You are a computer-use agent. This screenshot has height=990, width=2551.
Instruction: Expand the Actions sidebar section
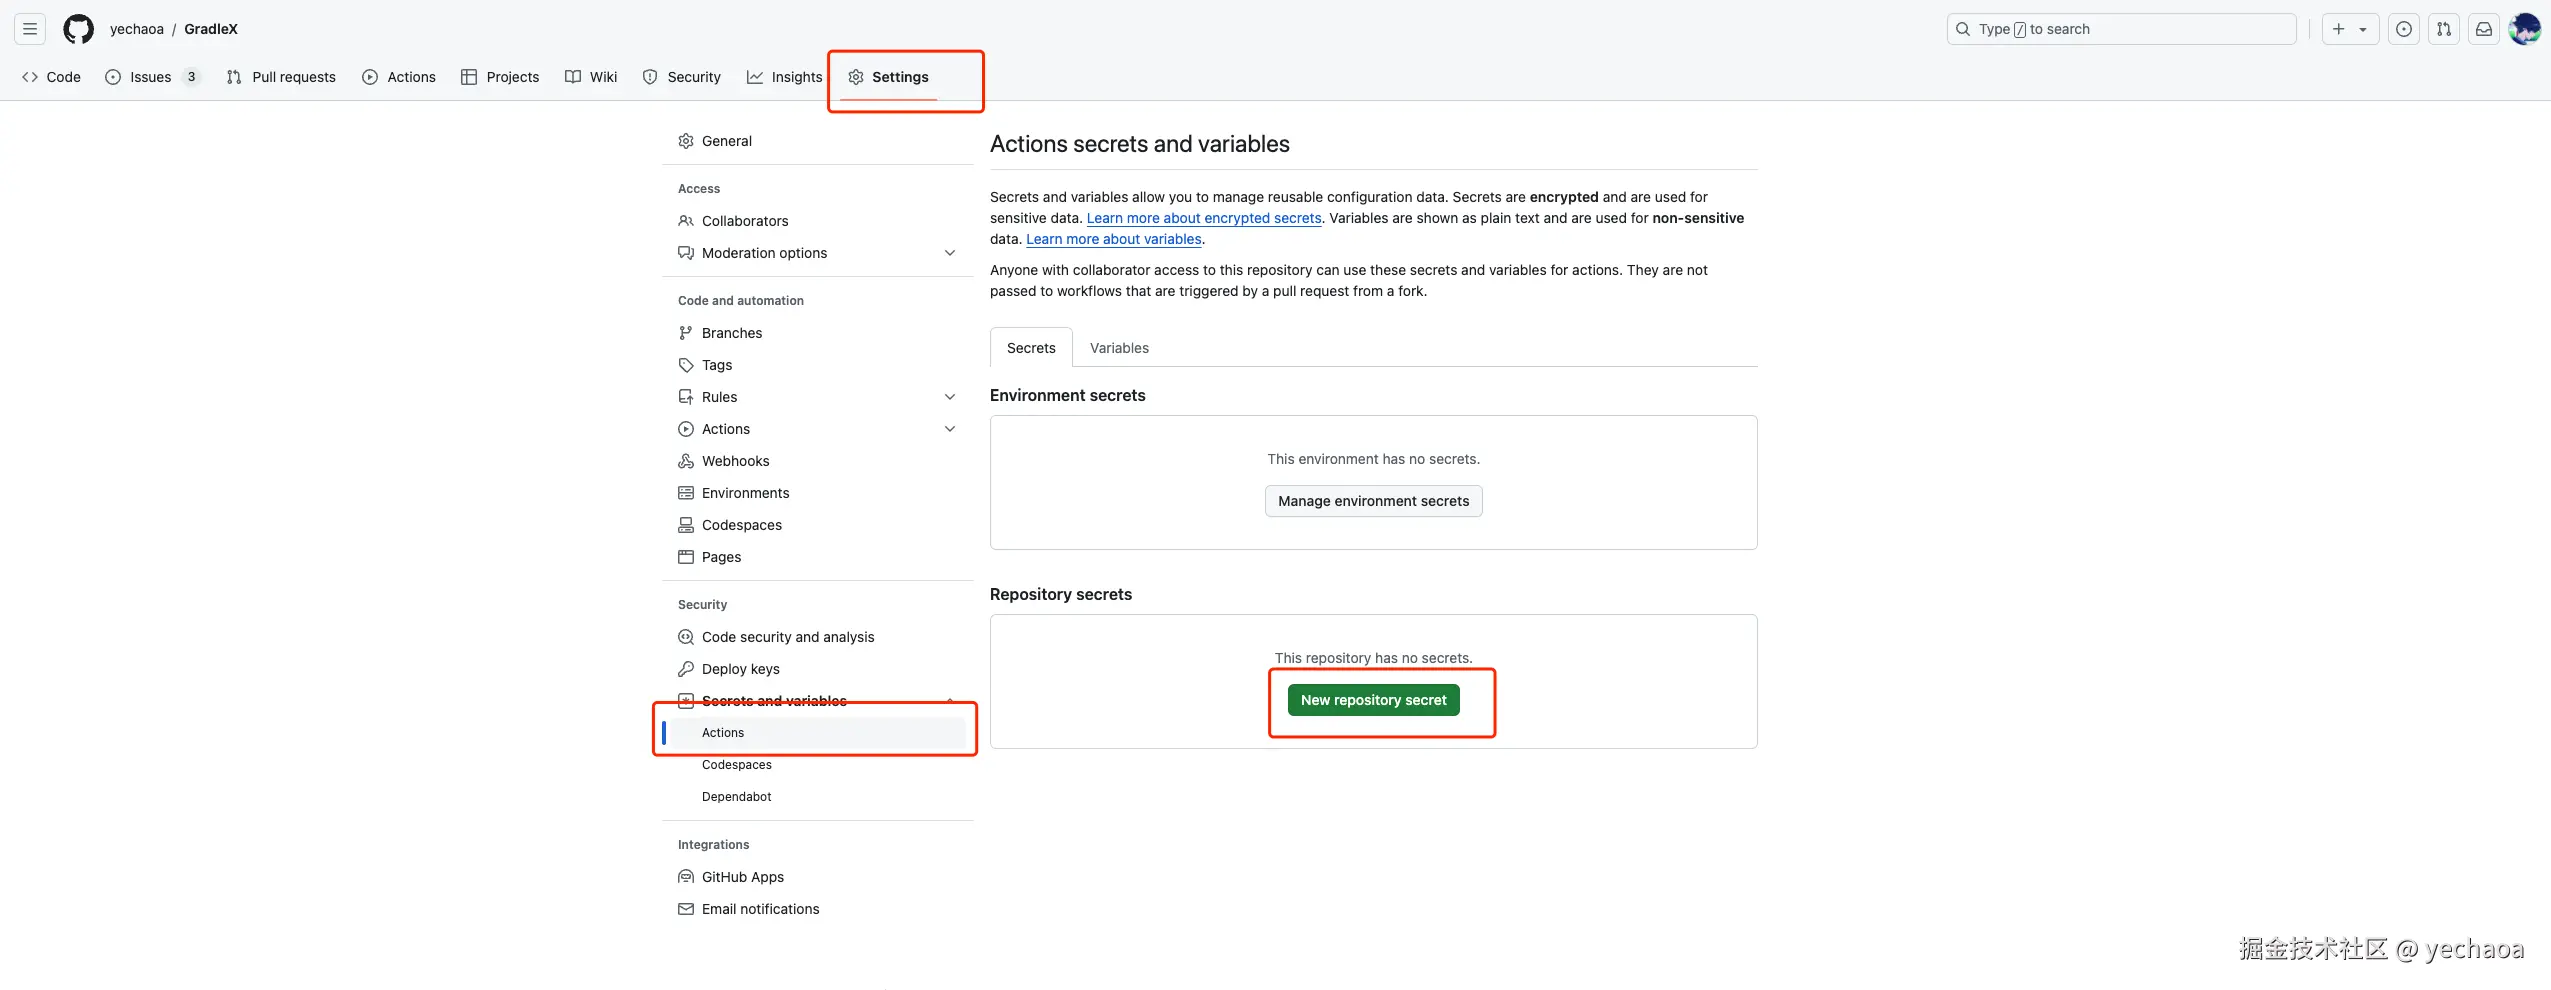pyautogui.click(x=949, y=429)
